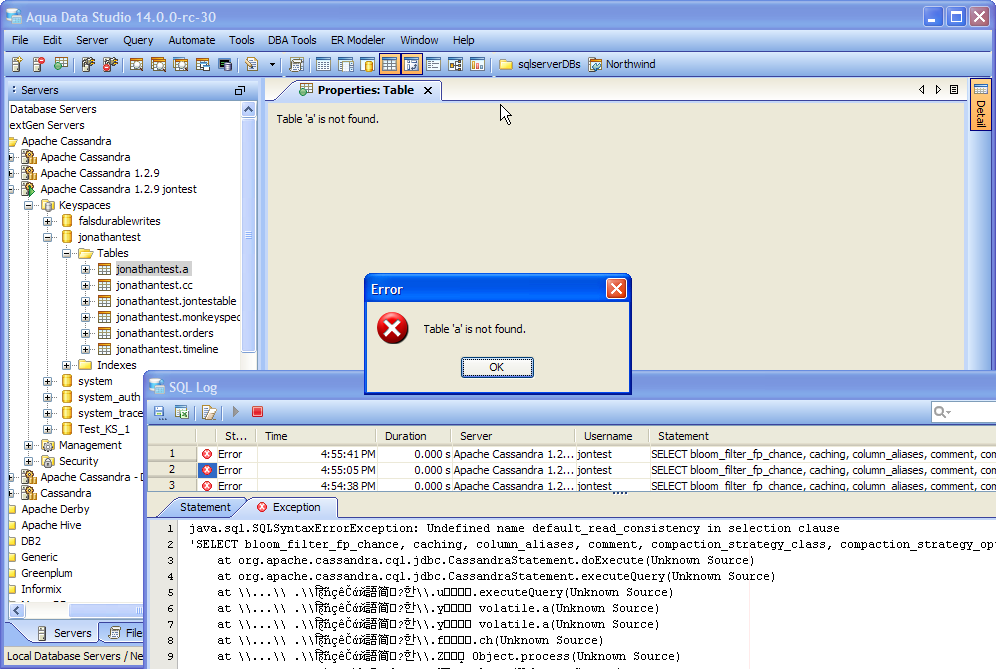Close the Error dialog with red X
996x669 pixels.
click(616, 289)
